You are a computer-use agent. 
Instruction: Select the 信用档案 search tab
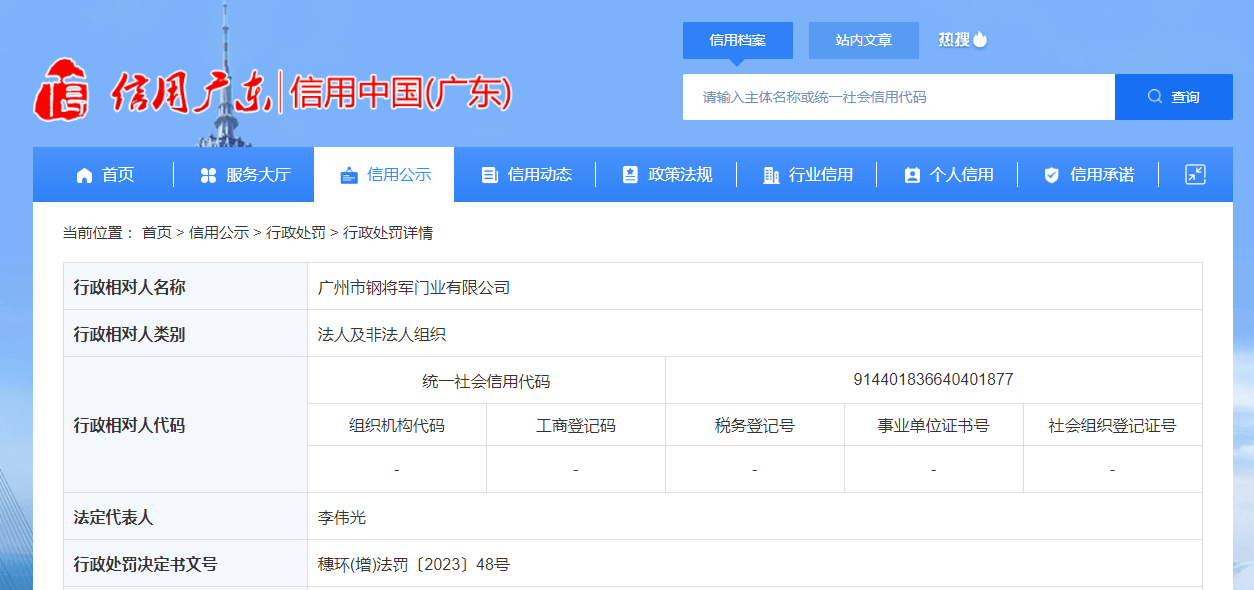738,40
